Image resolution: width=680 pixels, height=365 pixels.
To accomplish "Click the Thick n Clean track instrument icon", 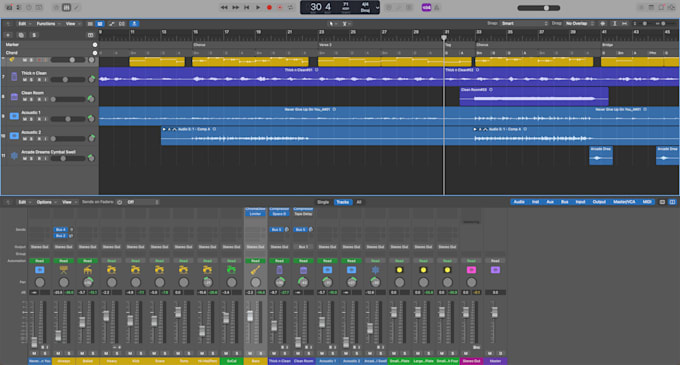I will 14,77.
